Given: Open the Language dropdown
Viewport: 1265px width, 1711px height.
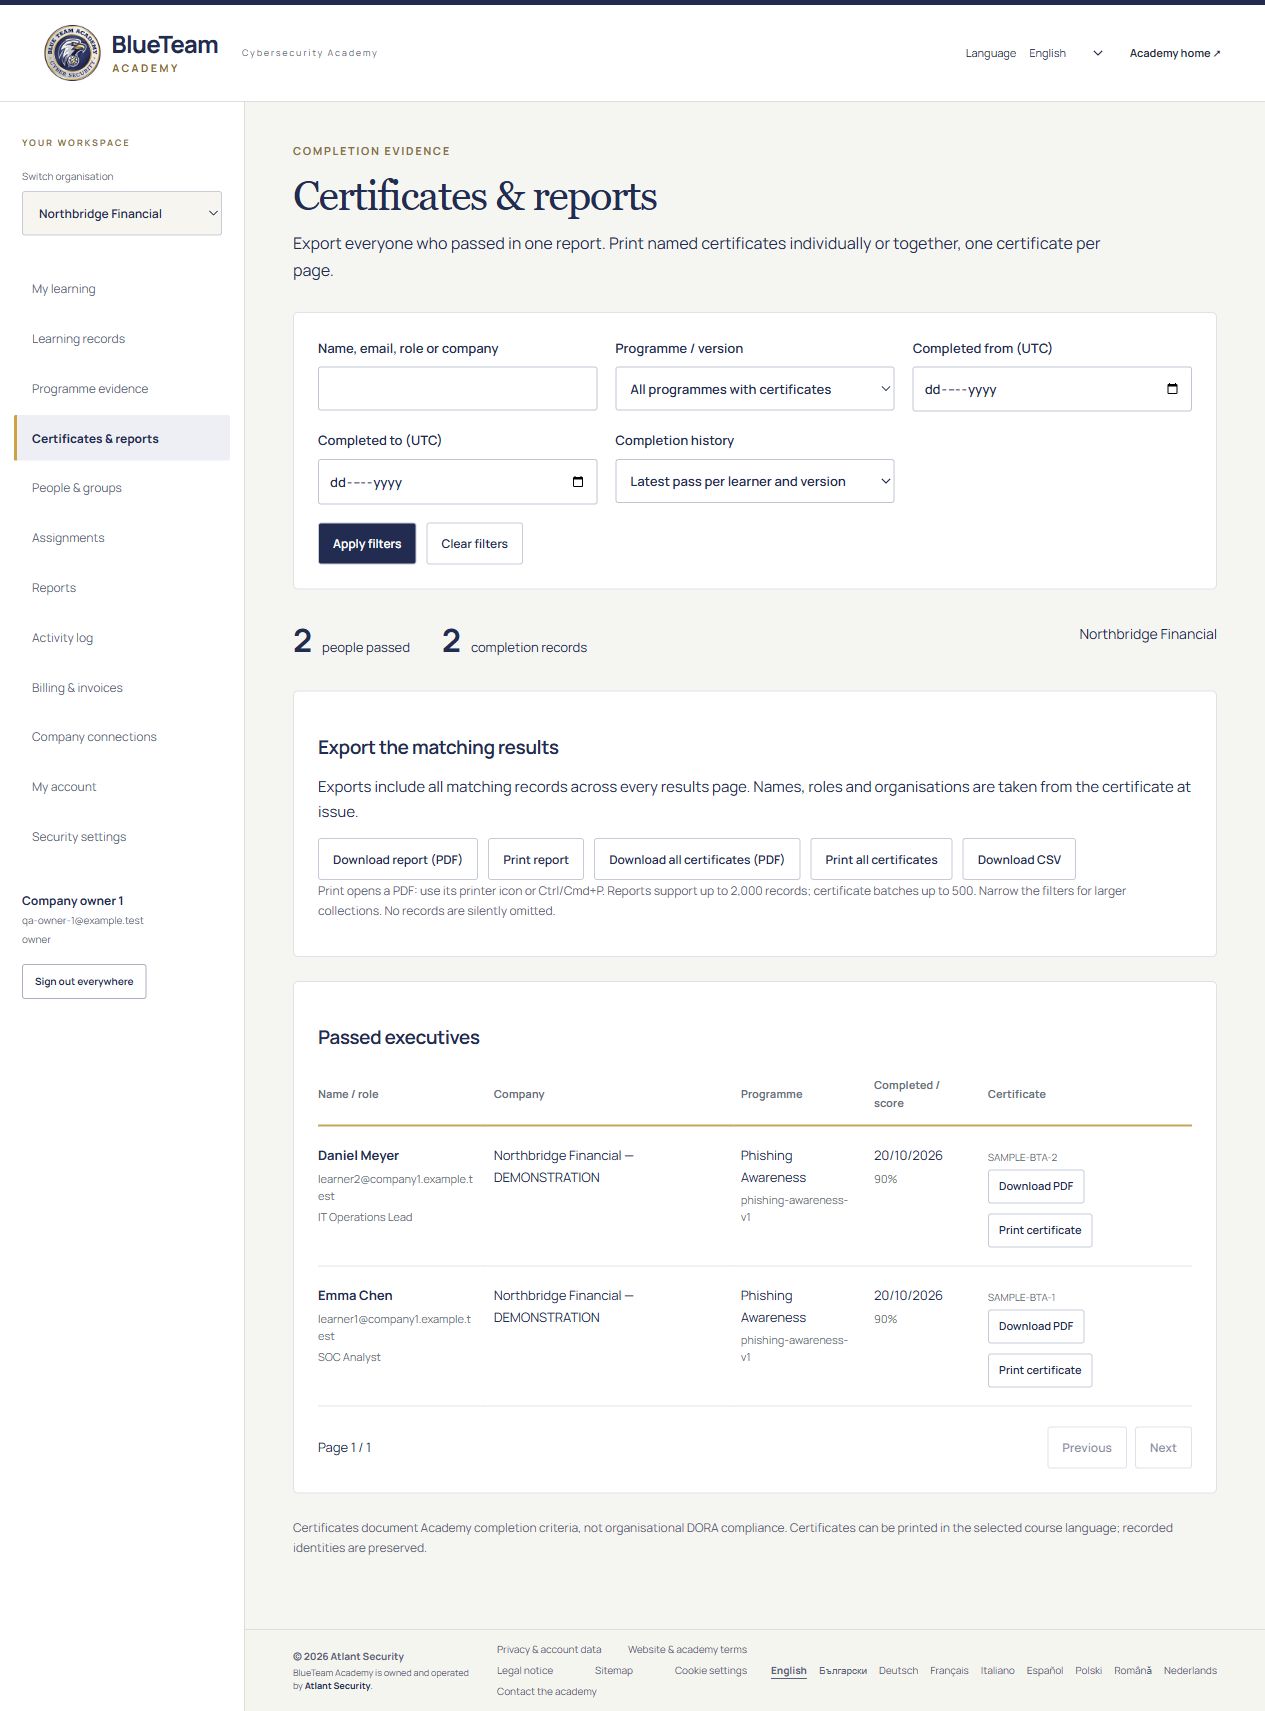Looking at the screenshot, I should [1066, 53].
